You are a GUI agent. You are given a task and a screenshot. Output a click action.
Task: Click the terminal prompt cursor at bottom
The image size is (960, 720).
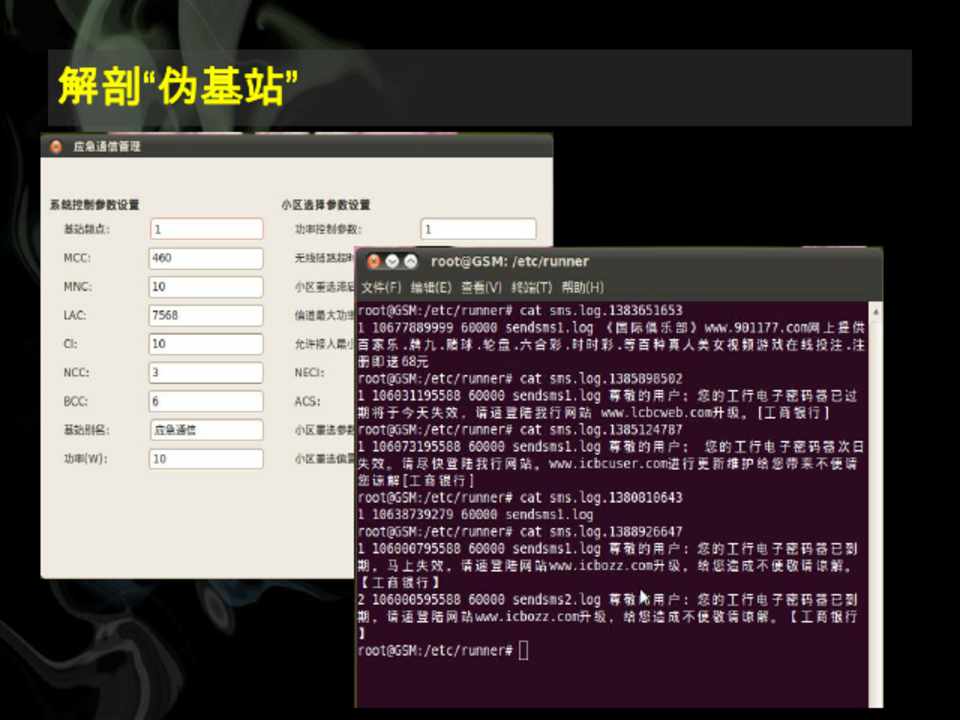tap(524, 651)
